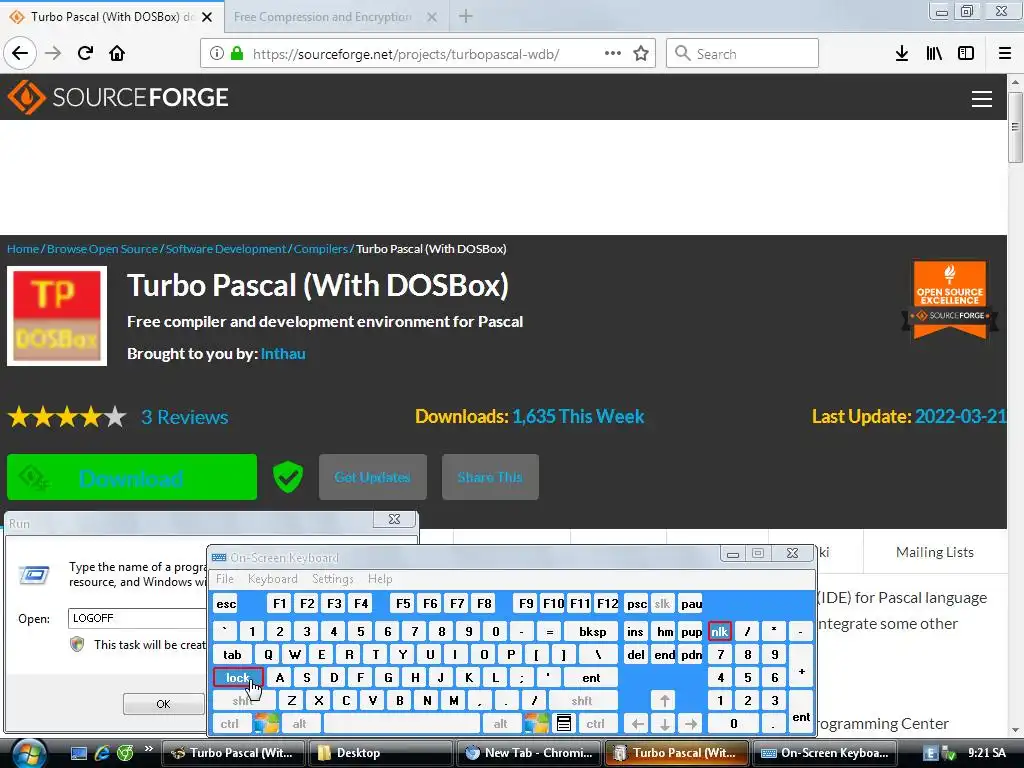Open the Mailing Lists tab

935,552
